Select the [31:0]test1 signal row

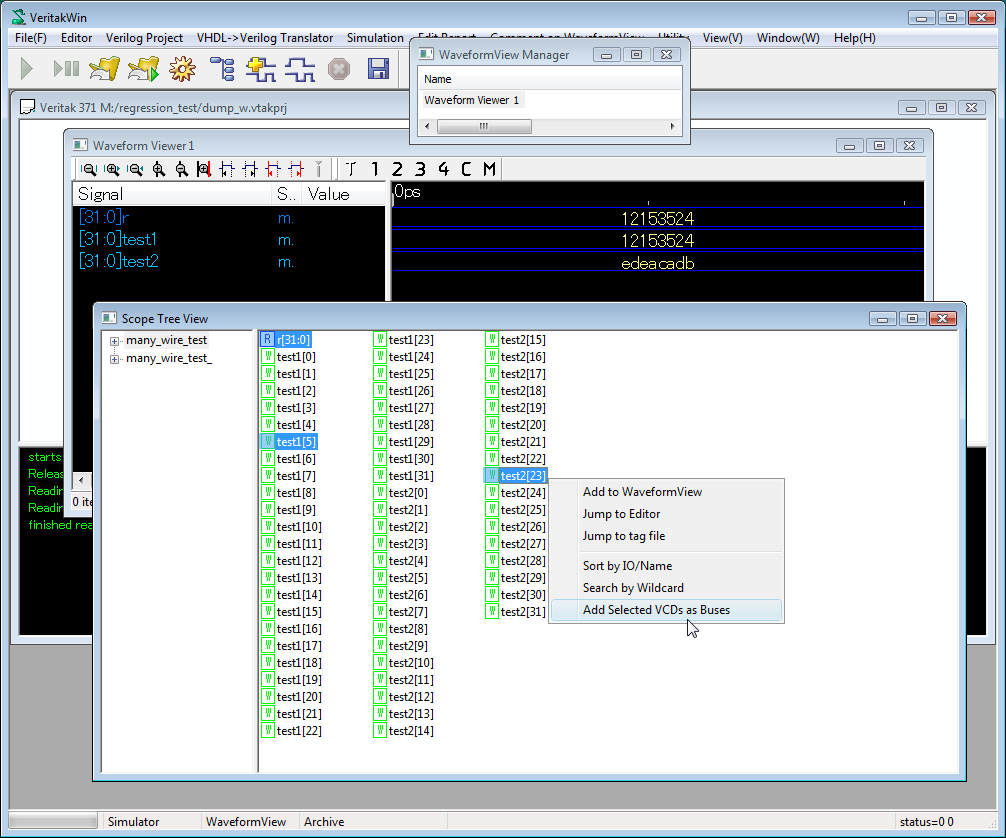tap(230, 239)
